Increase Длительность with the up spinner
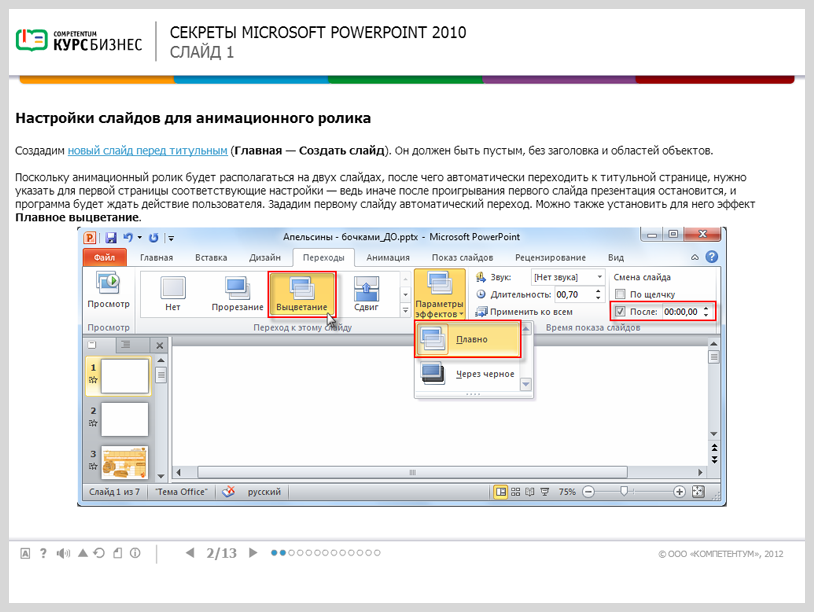Screen dimensions: 814x612 click(599, 292)
